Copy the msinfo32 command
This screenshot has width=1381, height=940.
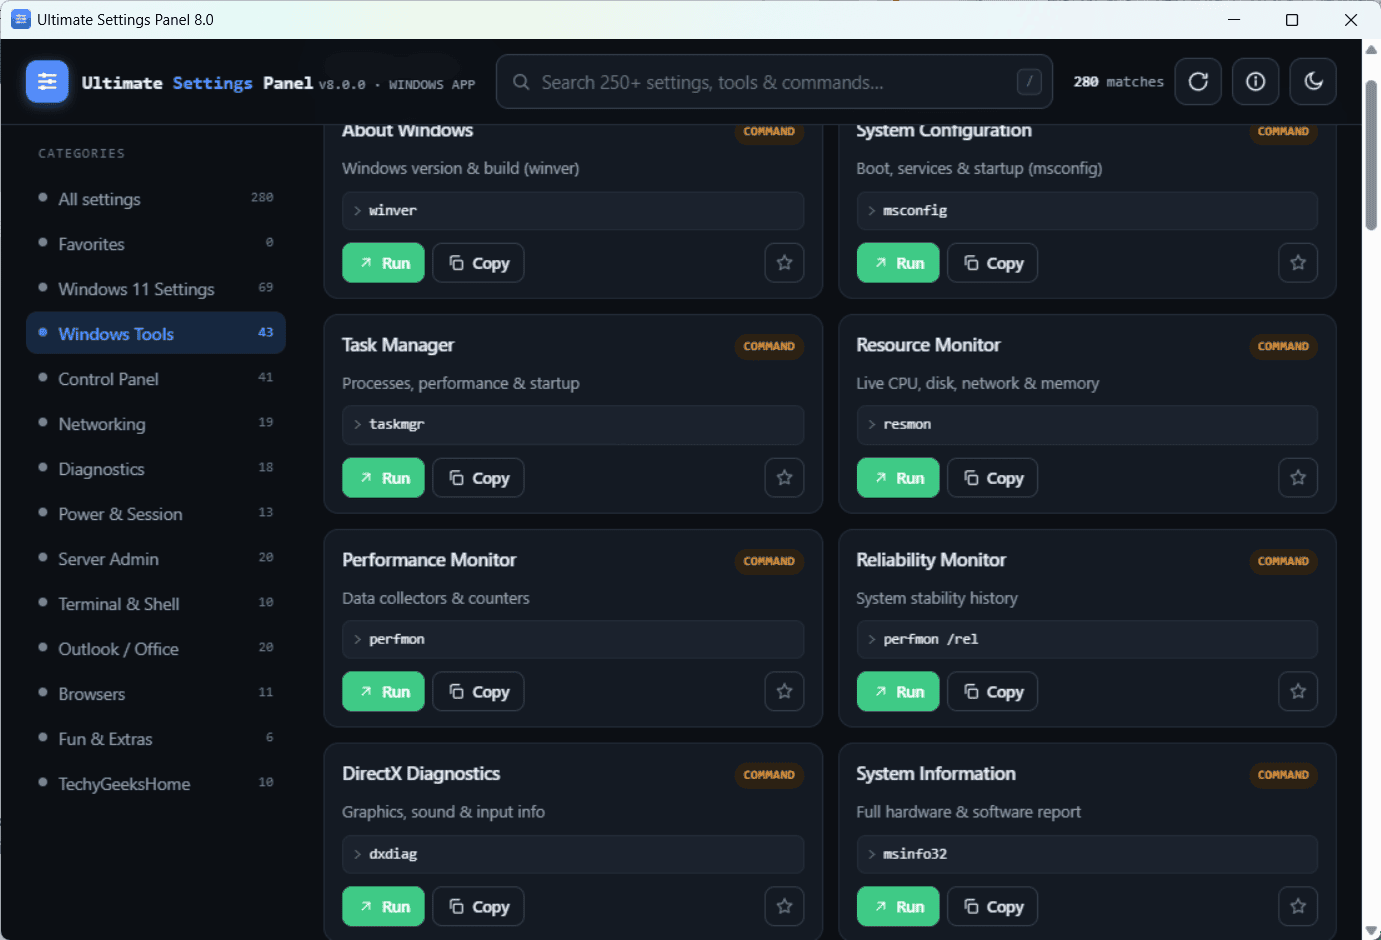pos(993,907)
